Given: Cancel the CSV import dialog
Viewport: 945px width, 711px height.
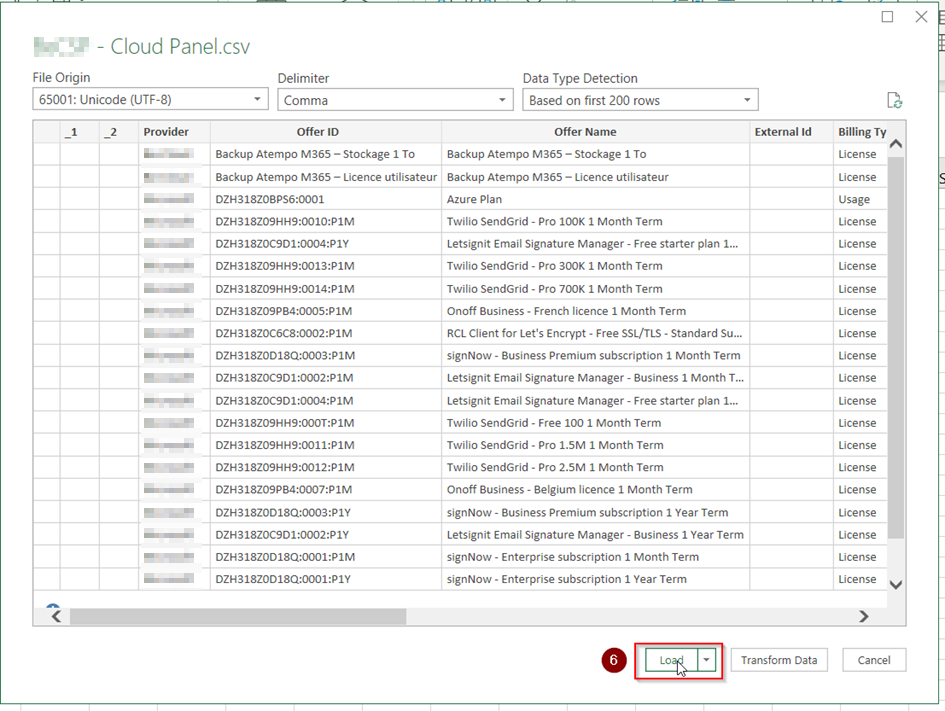Looking at the screenshot, I should pyautogui.click(x=874, y=660).
